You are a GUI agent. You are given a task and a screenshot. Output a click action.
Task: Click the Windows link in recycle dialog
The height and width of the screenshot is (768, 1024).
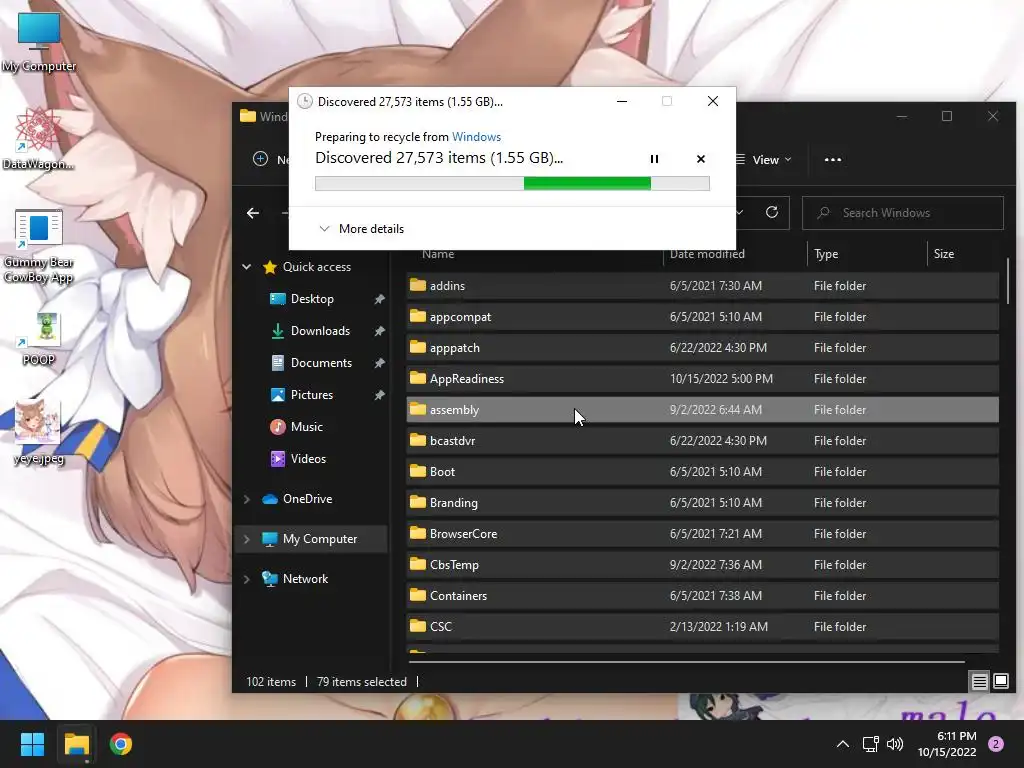[x=476, y=136]
